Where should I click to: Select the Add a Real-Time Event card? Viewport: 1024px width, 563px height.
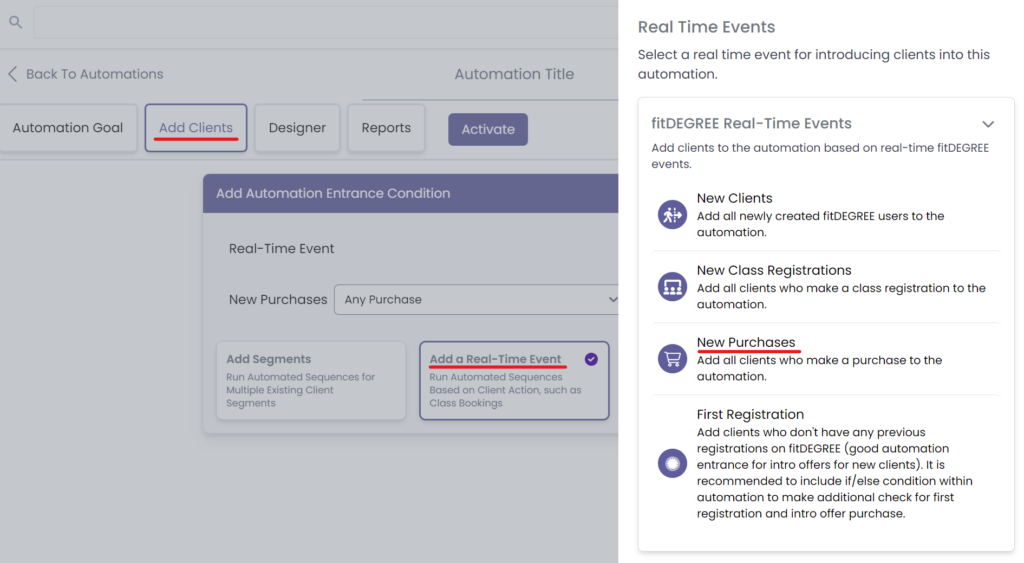point(513,381)
